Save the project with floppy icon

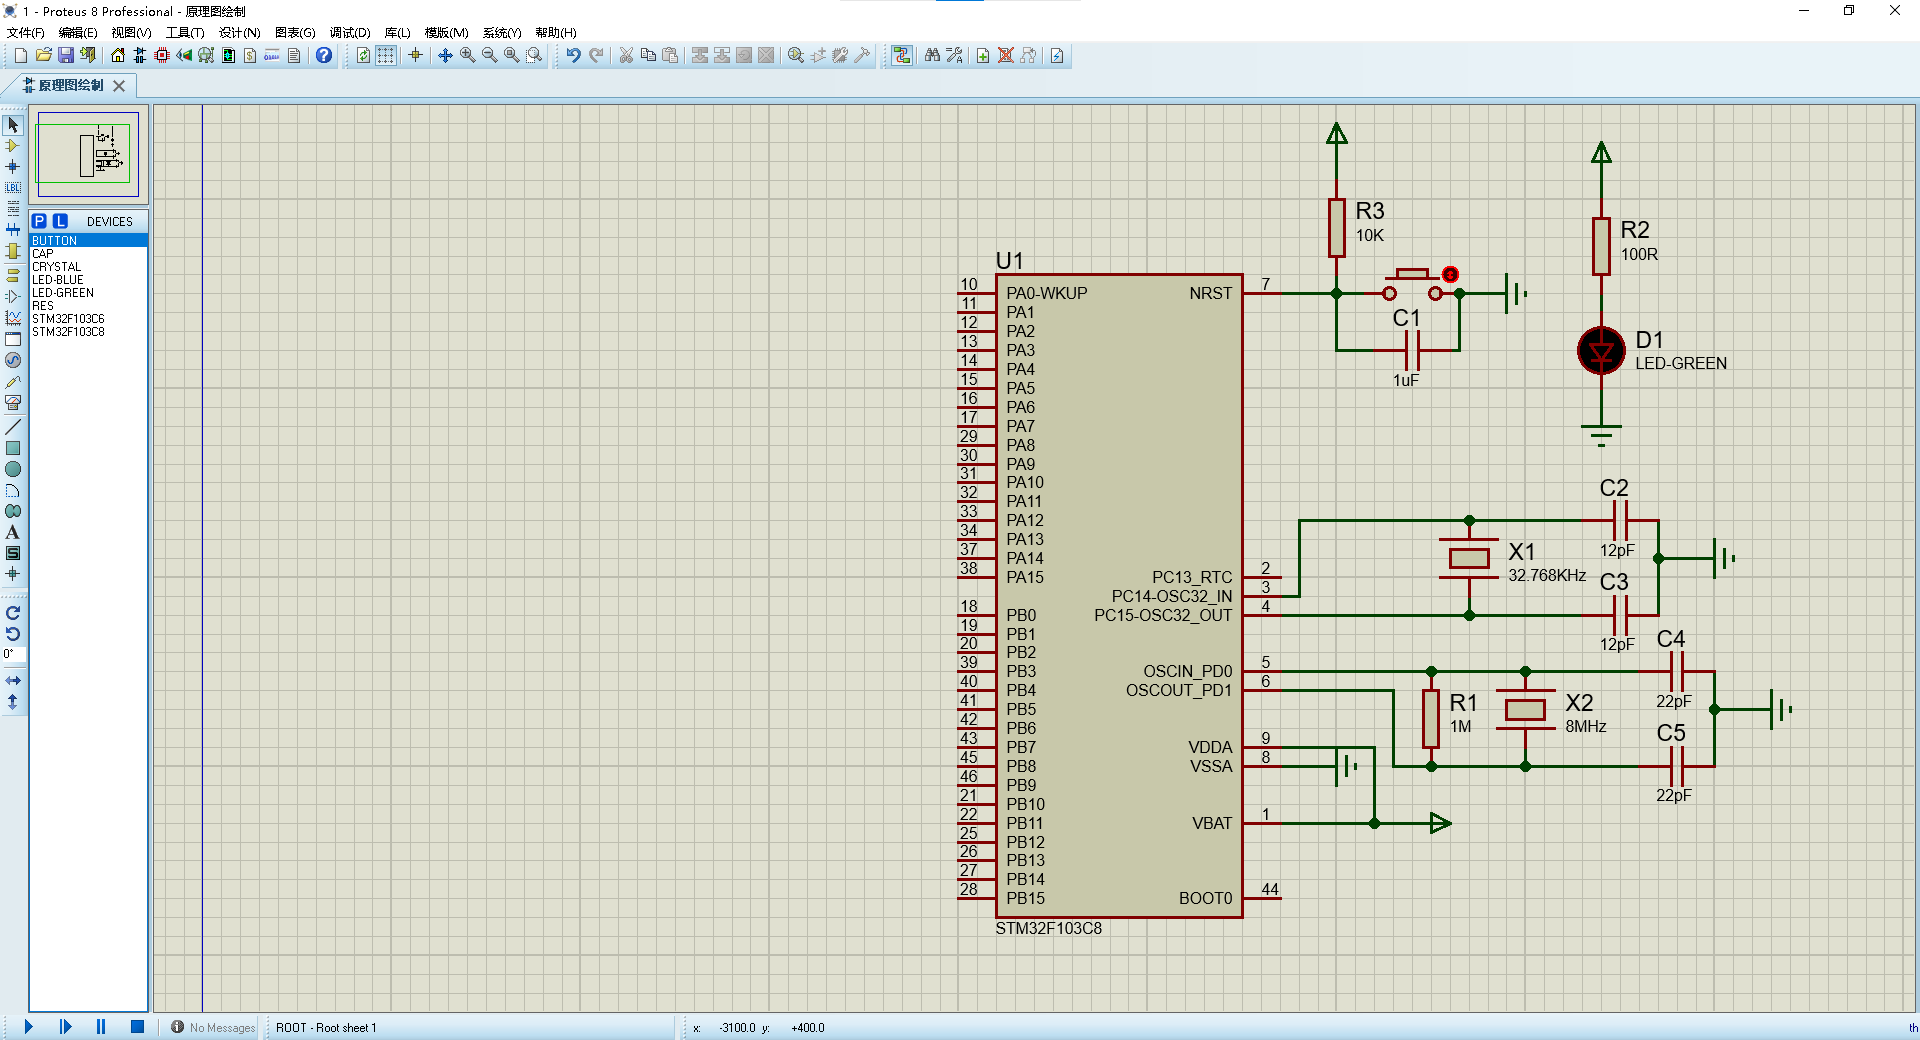point(65,56)
